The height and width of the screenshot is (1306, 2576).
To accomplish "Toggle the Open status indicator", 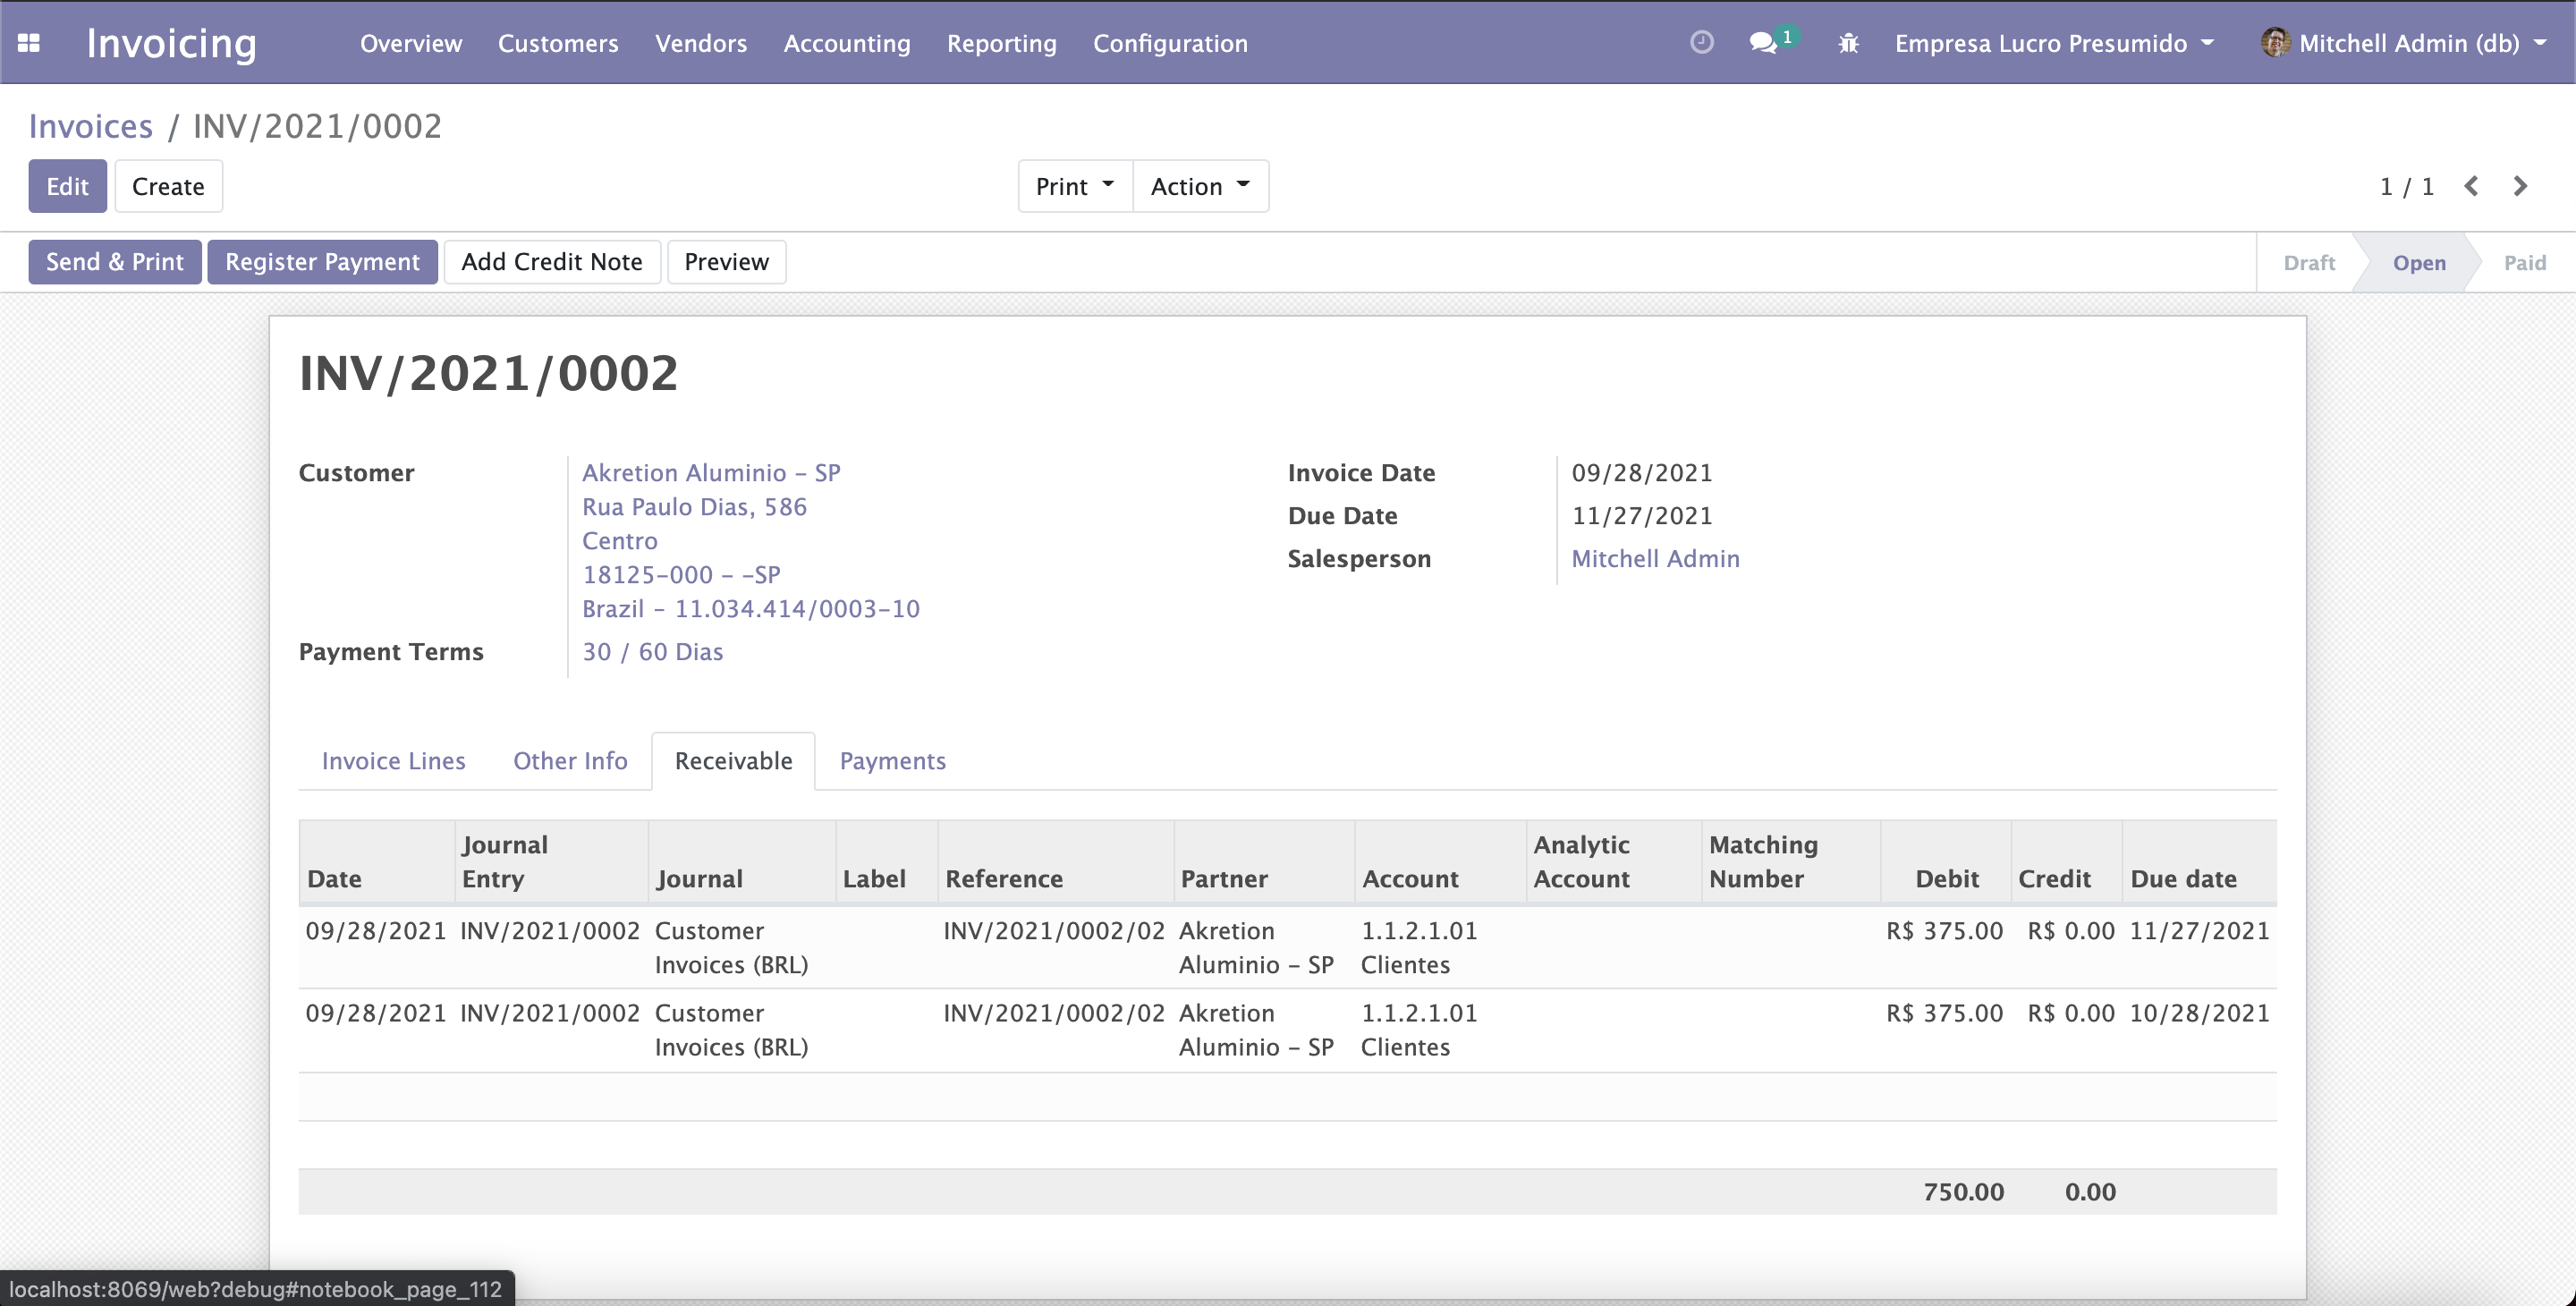I will click(x=2418, y=261).
